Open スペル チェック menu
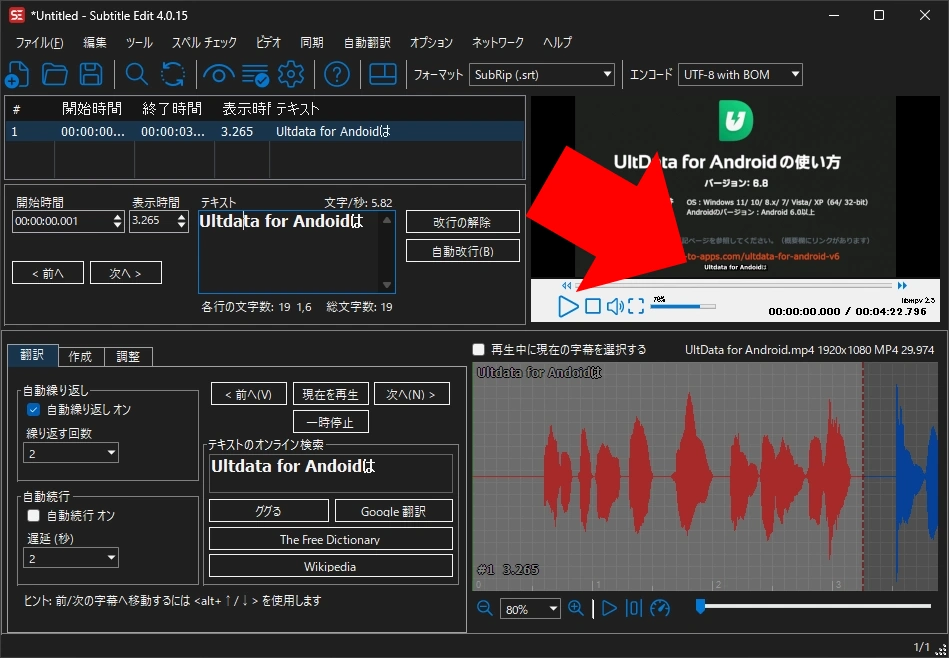The width and height of the screenshot is (949, 658). 204,42
